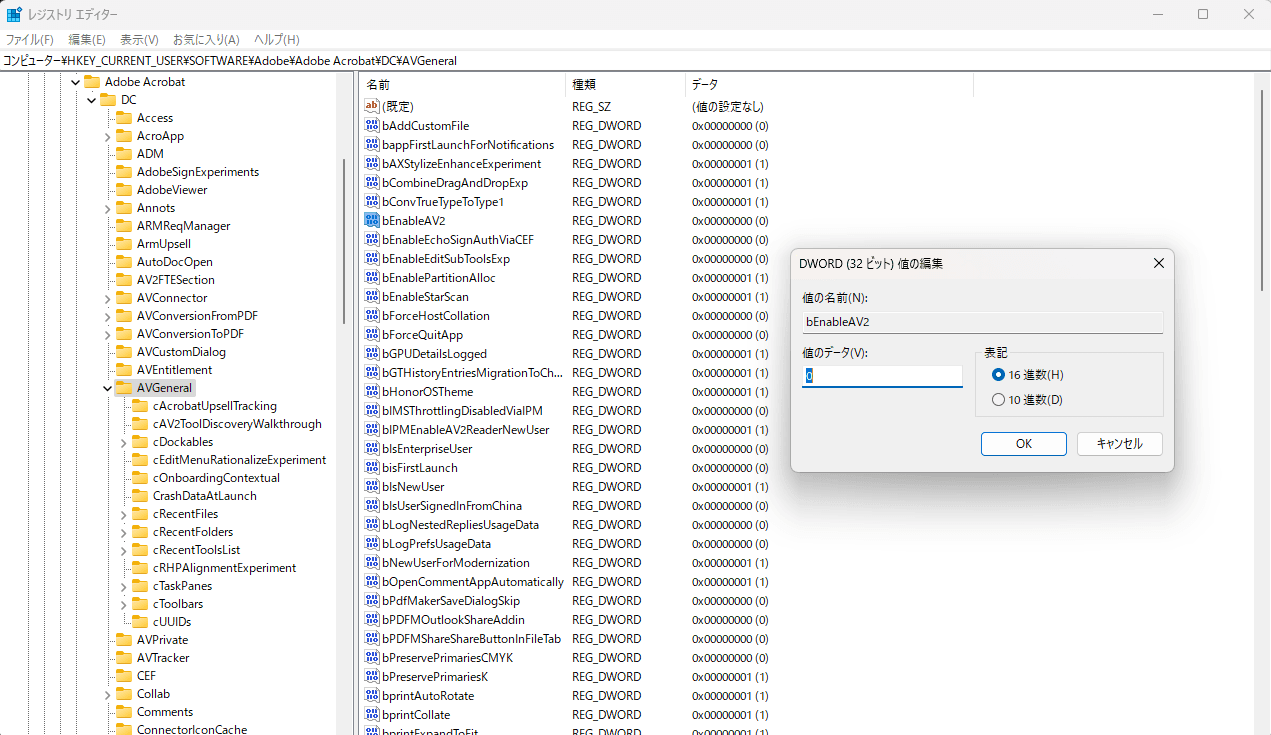Click the bEnableAV2 DWORD value icon

372,221
